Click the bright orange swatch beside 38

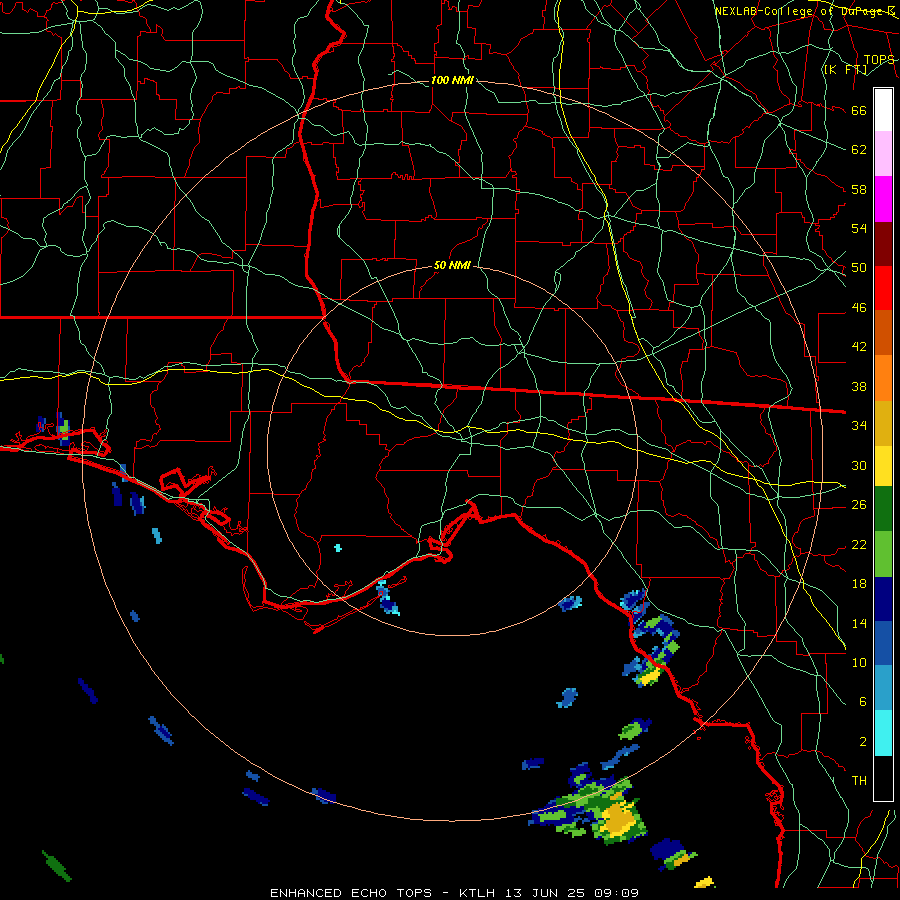pyautogui.click(x=883, y=378)
